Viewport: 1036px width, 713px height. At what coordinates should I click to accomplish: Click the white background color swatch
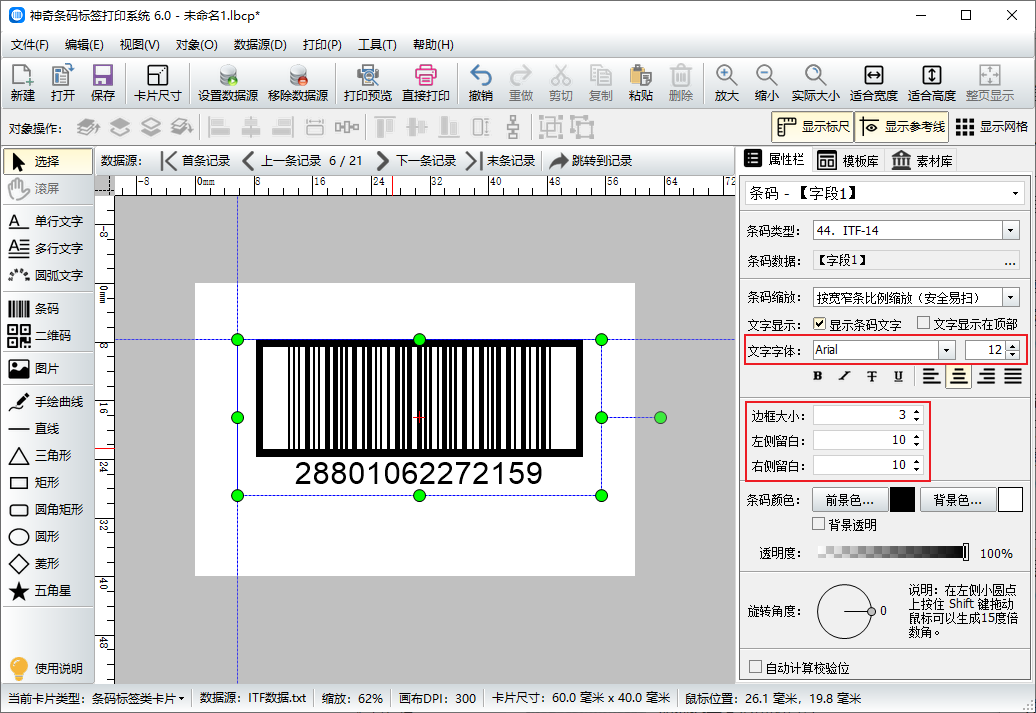click(x=1010, y=500)
